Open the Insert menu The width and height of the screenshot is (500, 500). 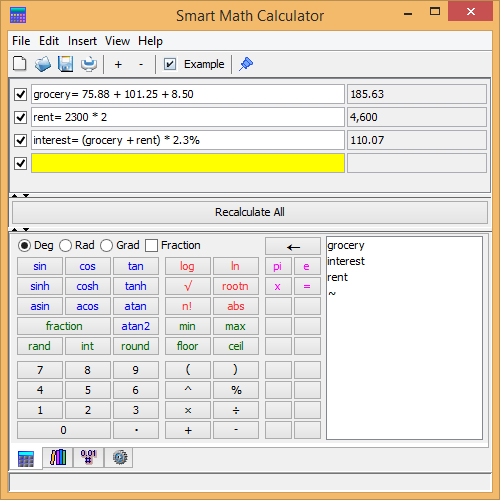(82, 41)
